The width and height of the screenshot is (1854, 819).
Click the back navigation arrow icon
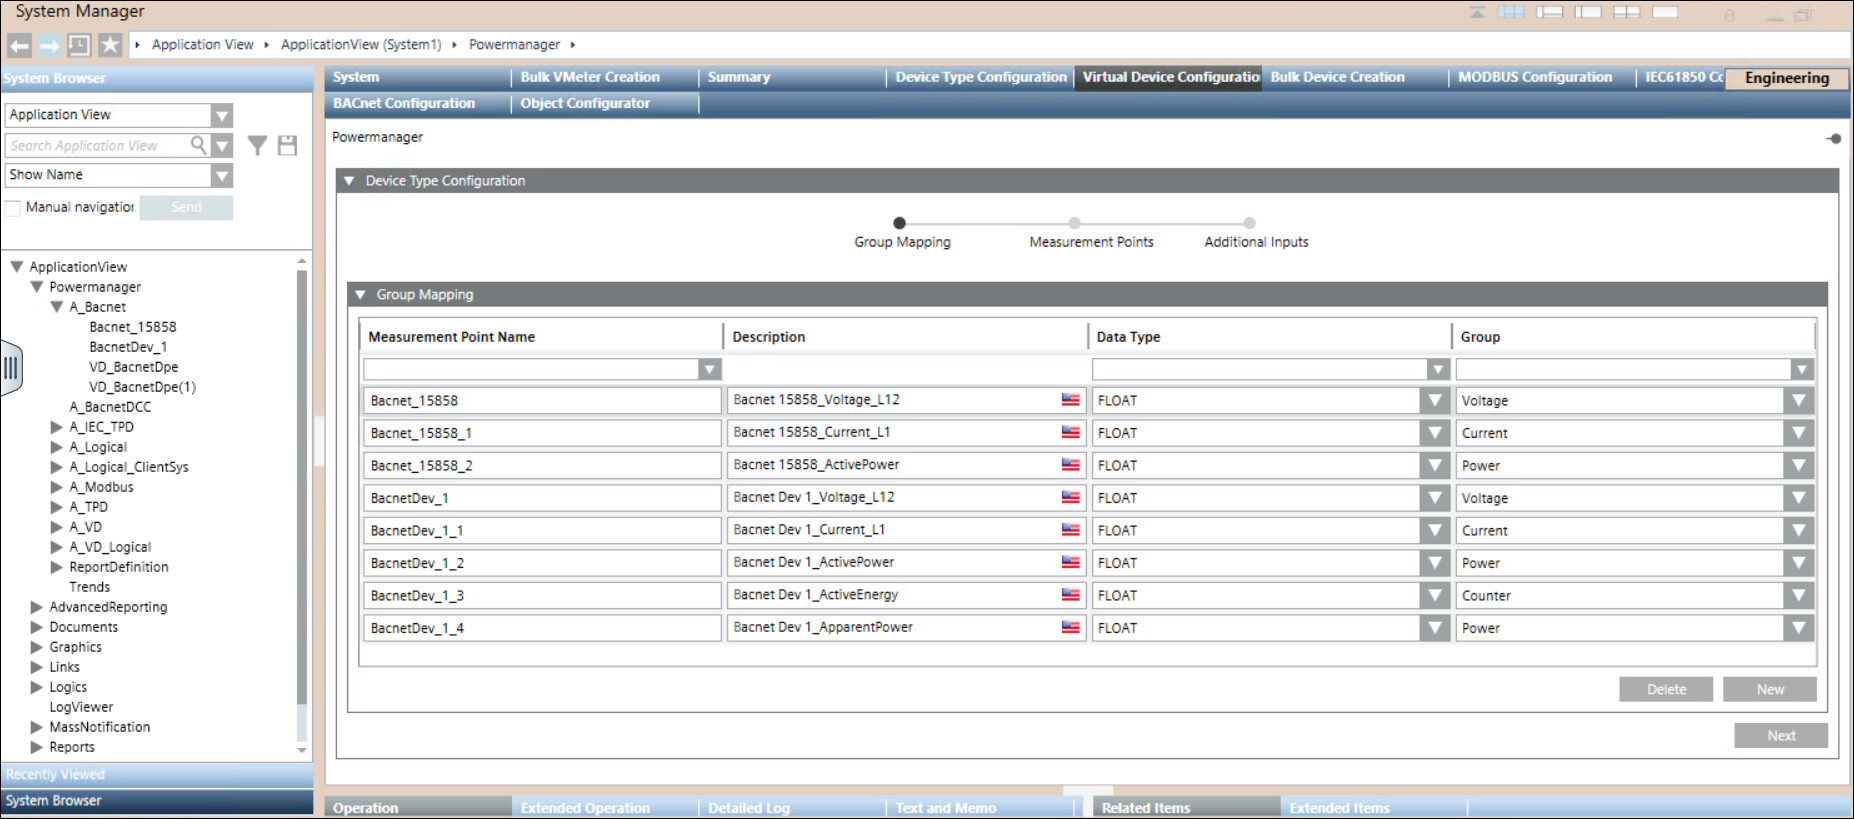click(x=19, y=45)
